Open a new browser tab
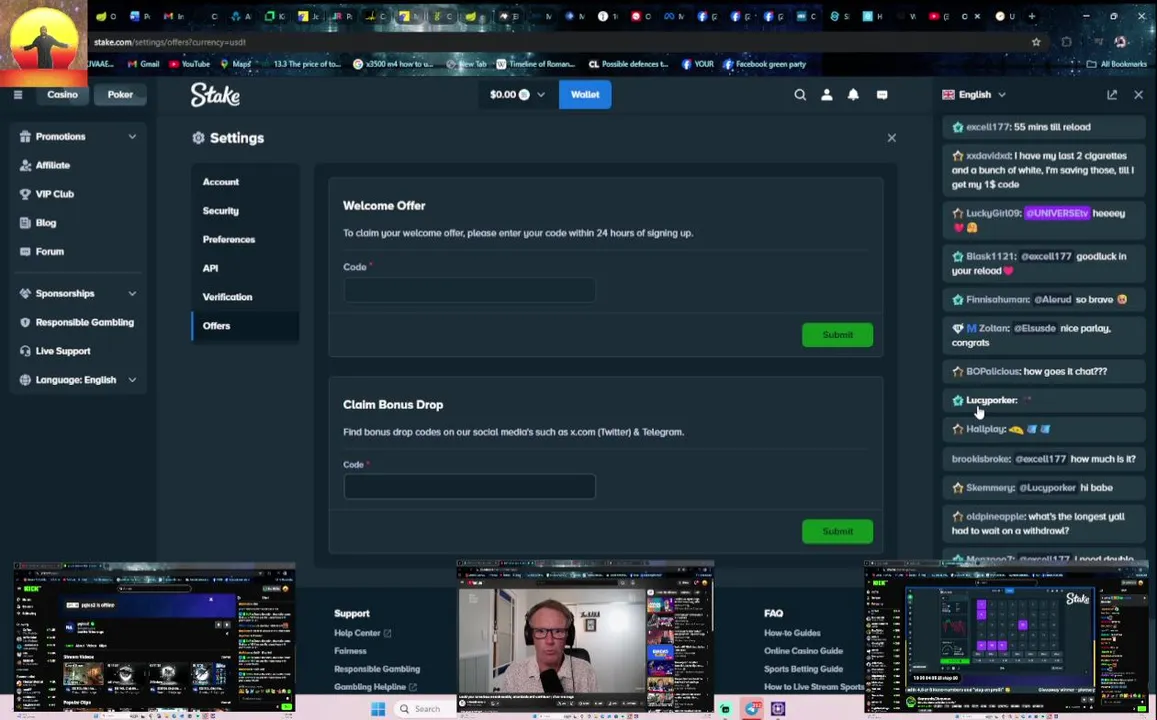 tap(1032, 16)
